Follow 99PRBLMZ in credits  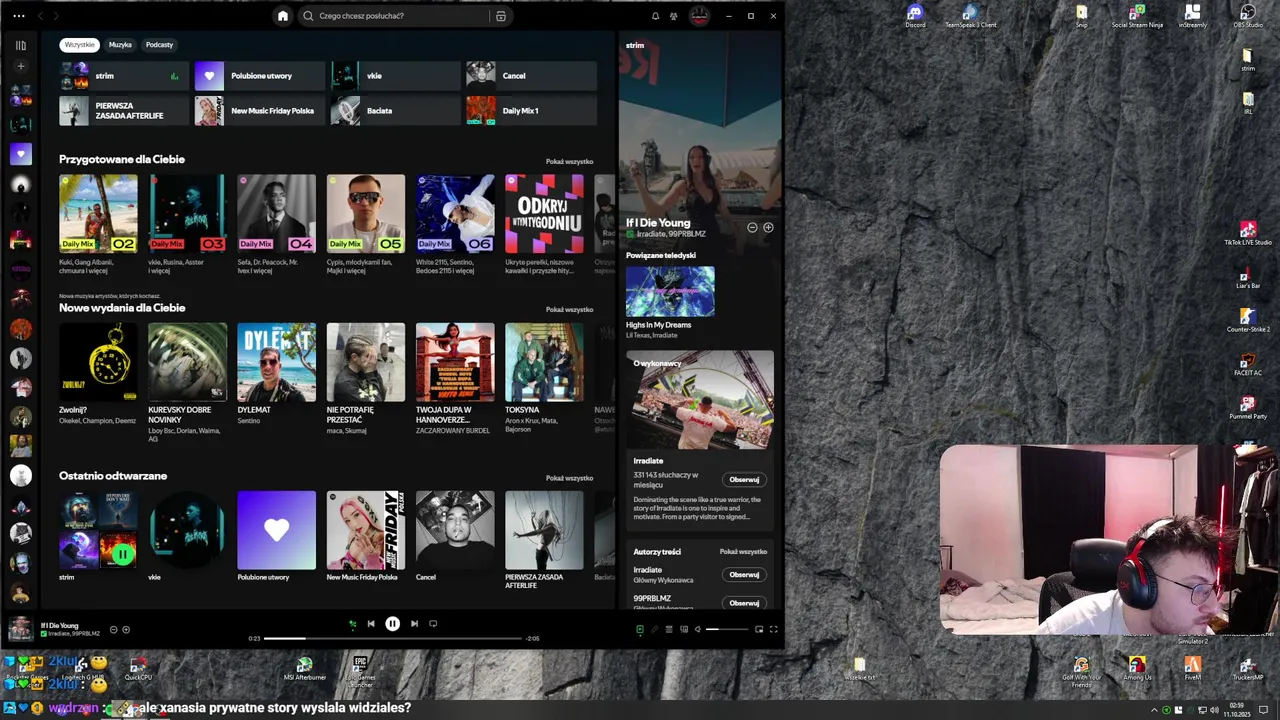(744, 603)
